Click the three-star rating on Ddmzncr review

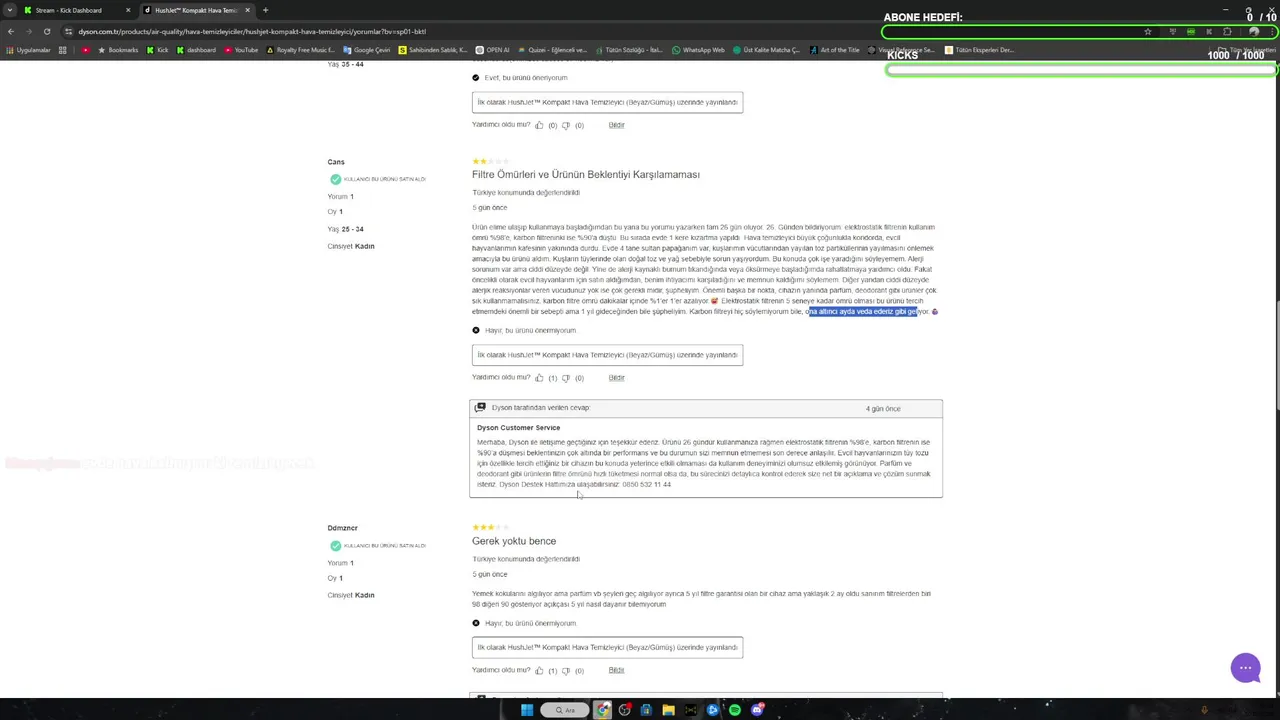click(490, 527)
